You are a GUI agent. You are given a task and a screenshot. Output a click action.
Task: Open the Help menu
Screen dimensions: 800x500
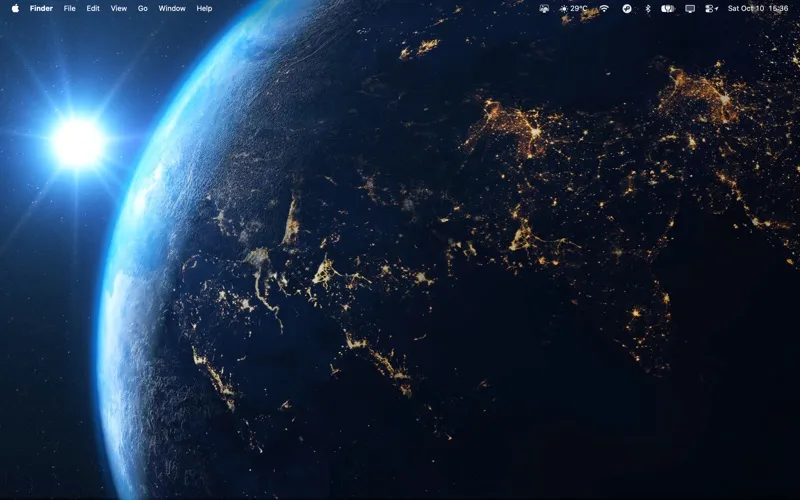(204, 8)
